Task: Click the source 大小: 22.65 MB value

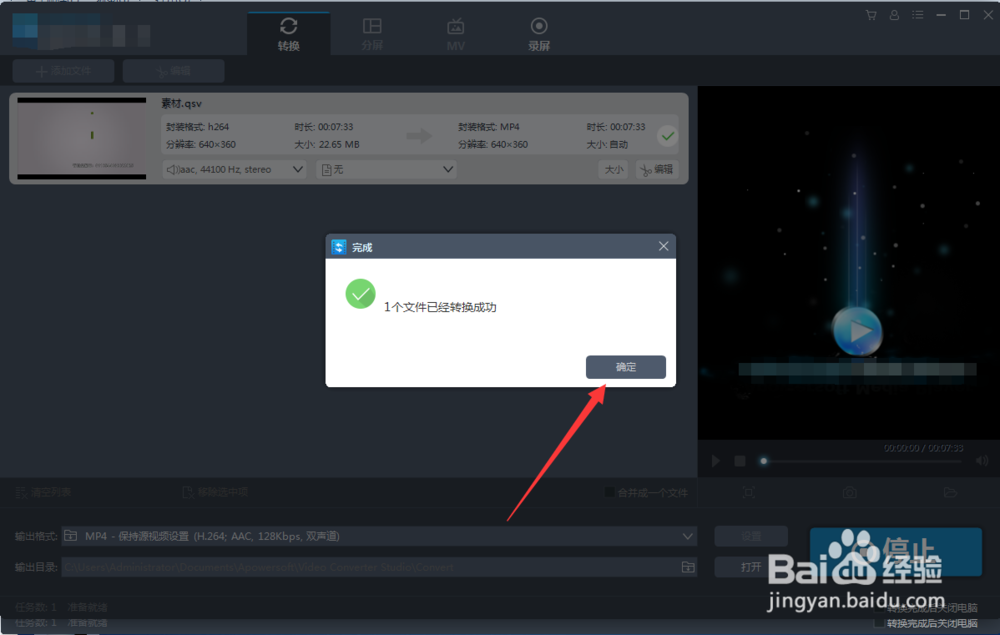Action: click(x=327, y=145)
